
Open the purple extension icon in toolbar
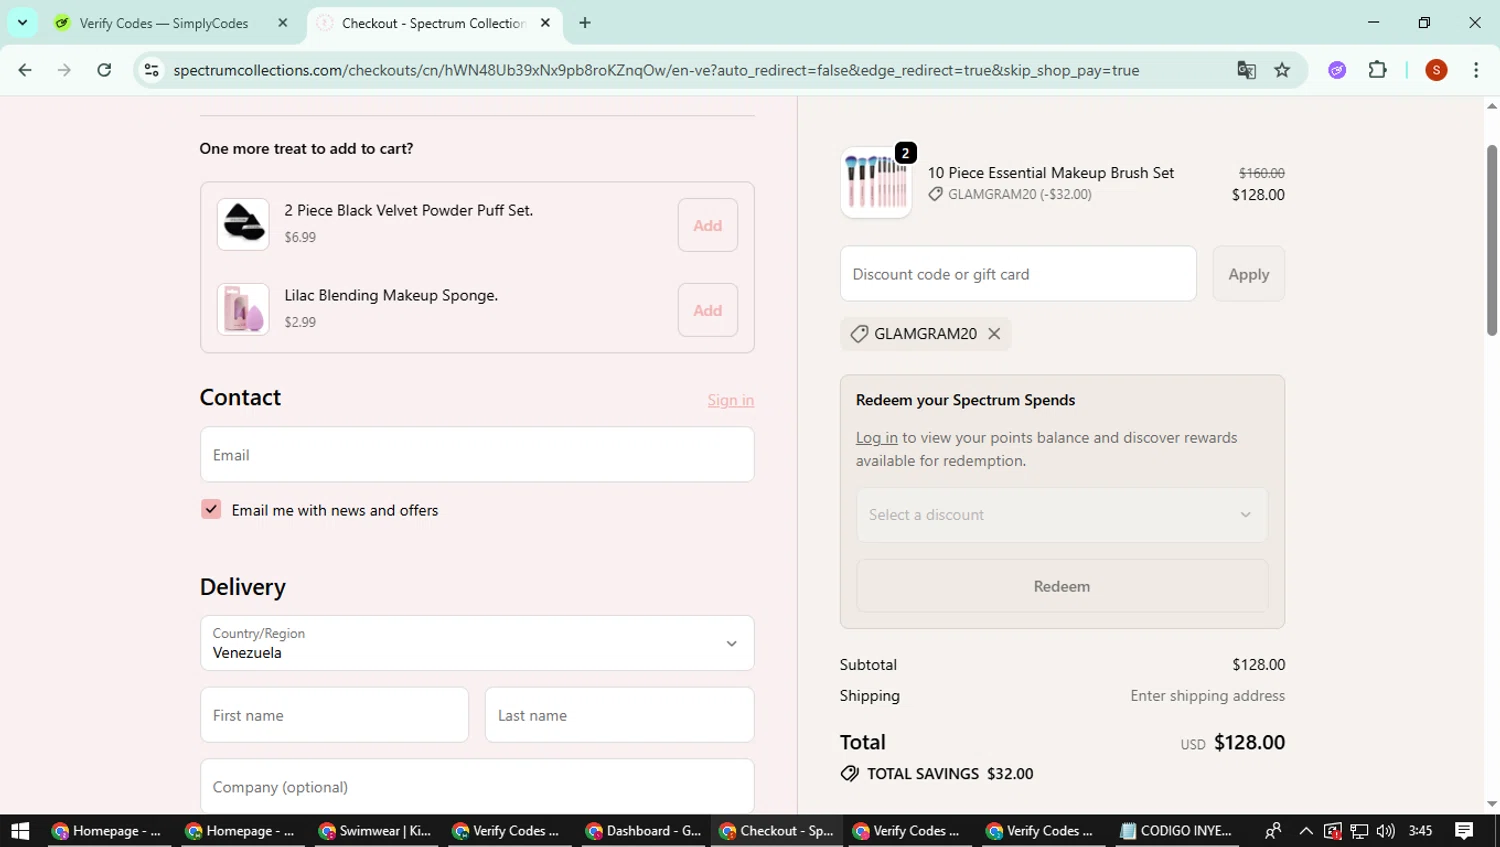[x=1337, y=70]
